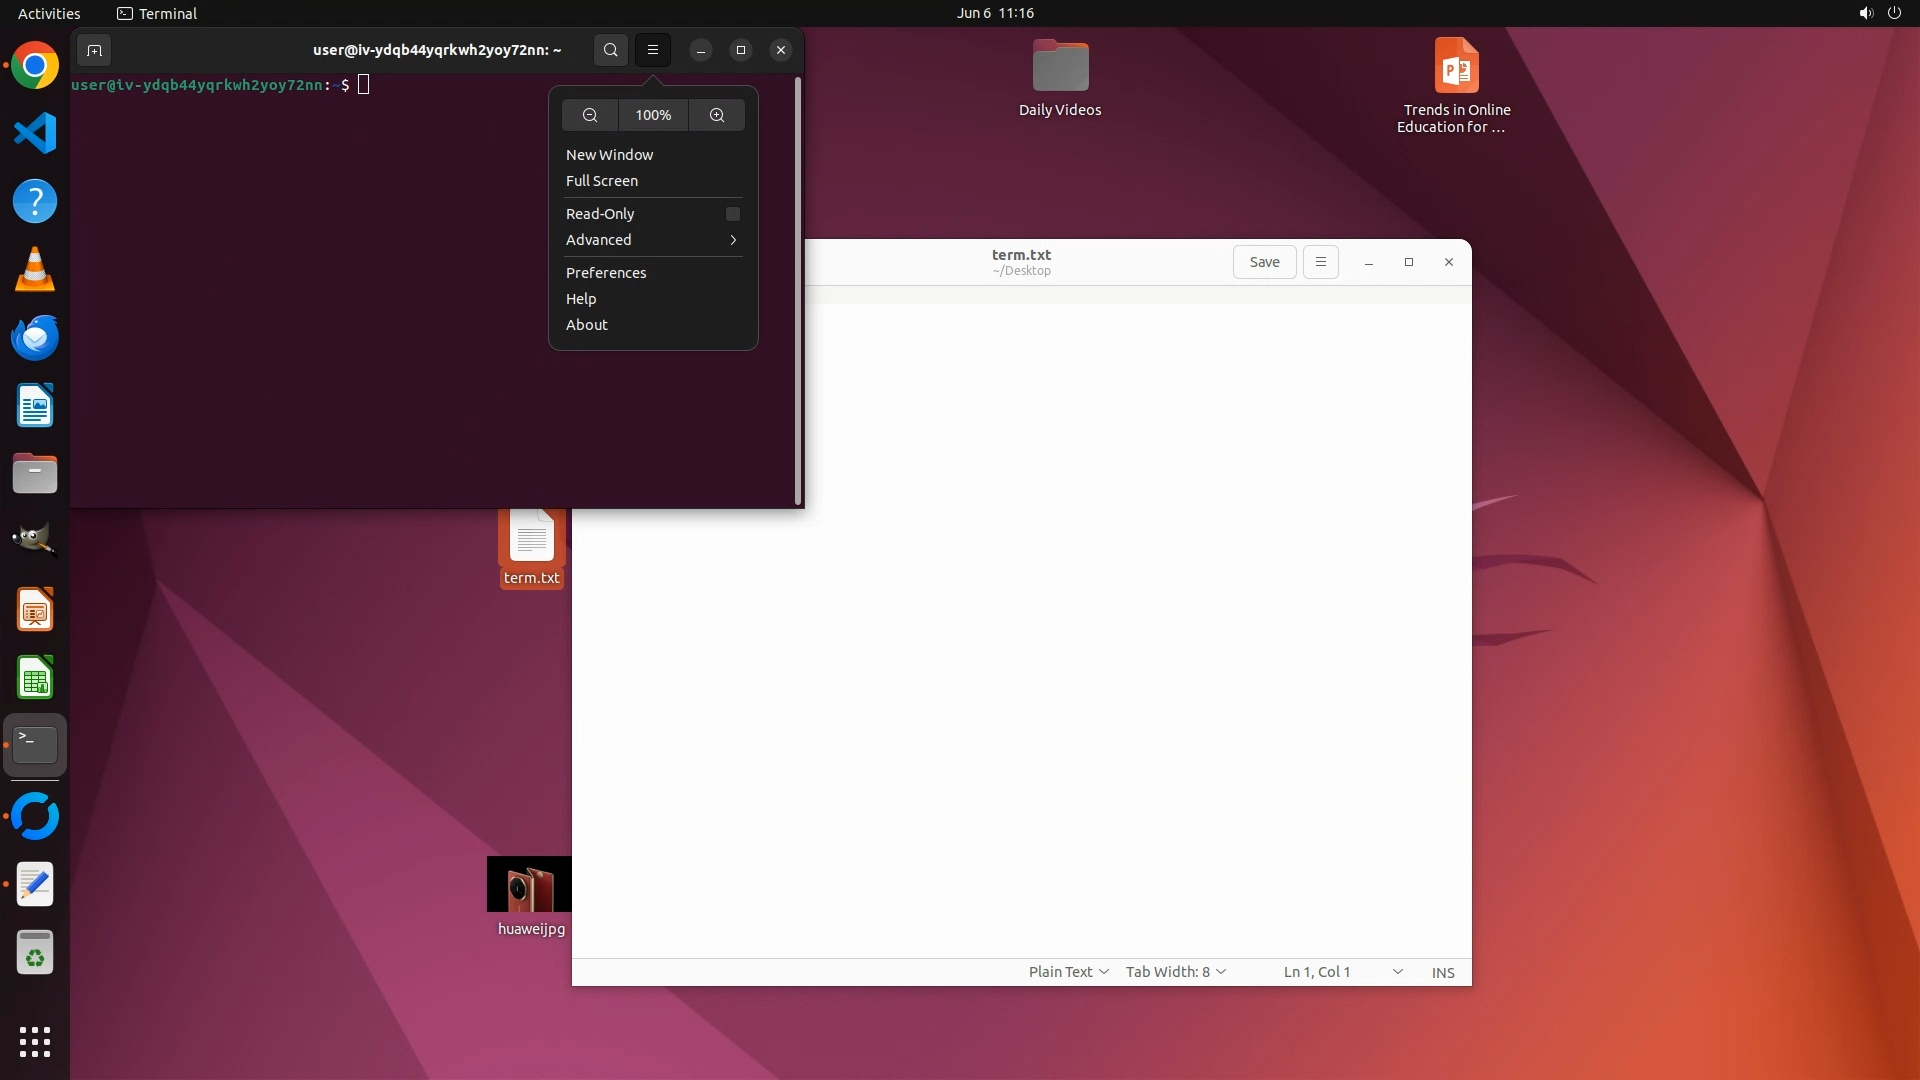Screen dimensions: 1920x1080
Task: Open Tab Width dropdown
Action: pyautogui.click(x=1176, y=972)
